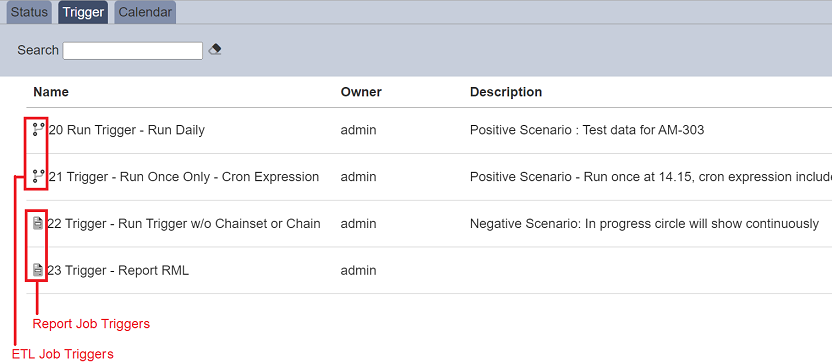
Task: Click the AM-303 positive scenario description
Action: 587,130
